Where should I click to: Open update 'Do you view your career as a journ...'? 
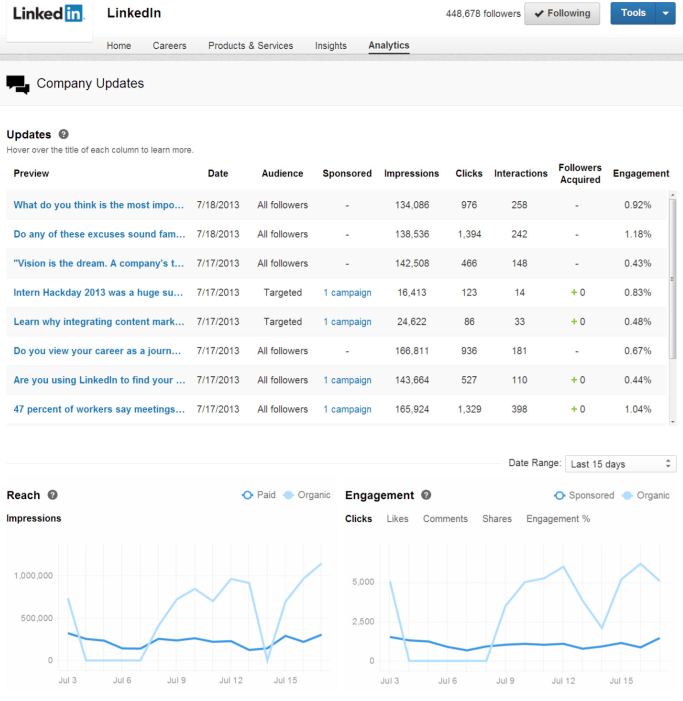point(97,351)
